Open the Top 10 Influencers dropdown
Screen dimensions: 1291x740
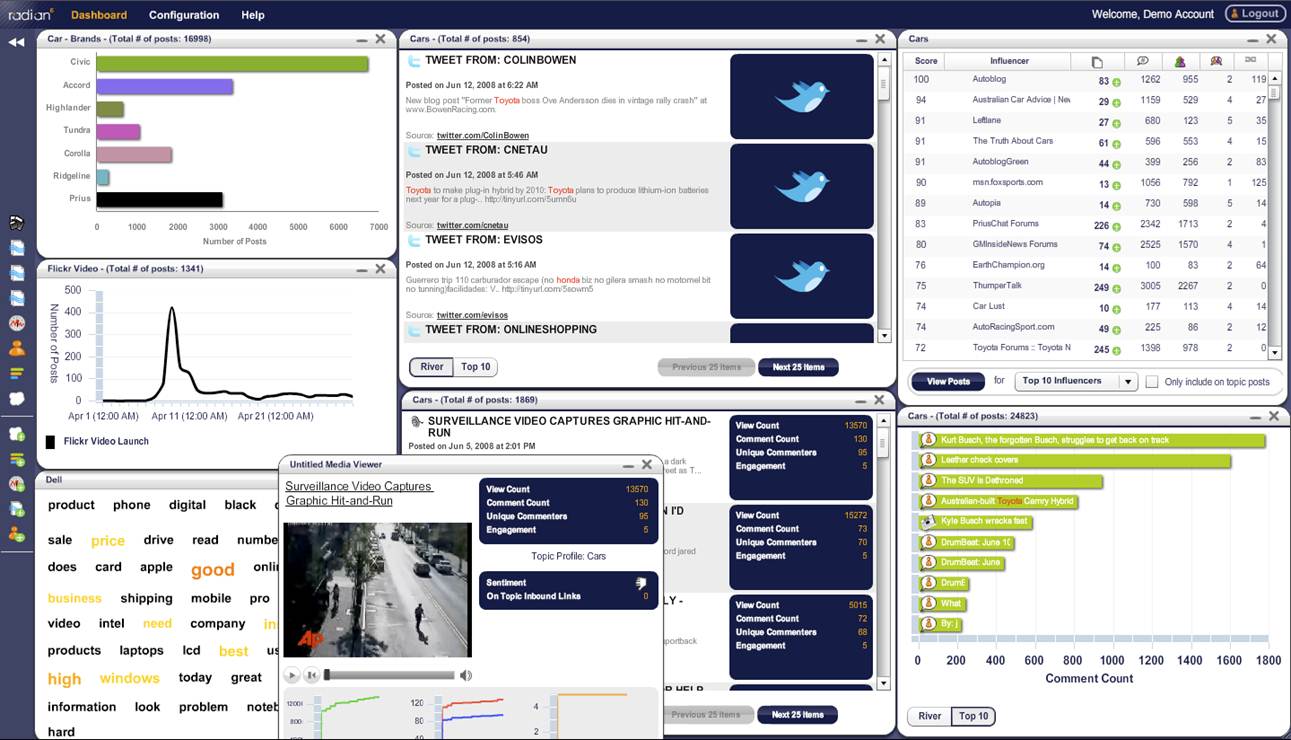click(1128, 381)
